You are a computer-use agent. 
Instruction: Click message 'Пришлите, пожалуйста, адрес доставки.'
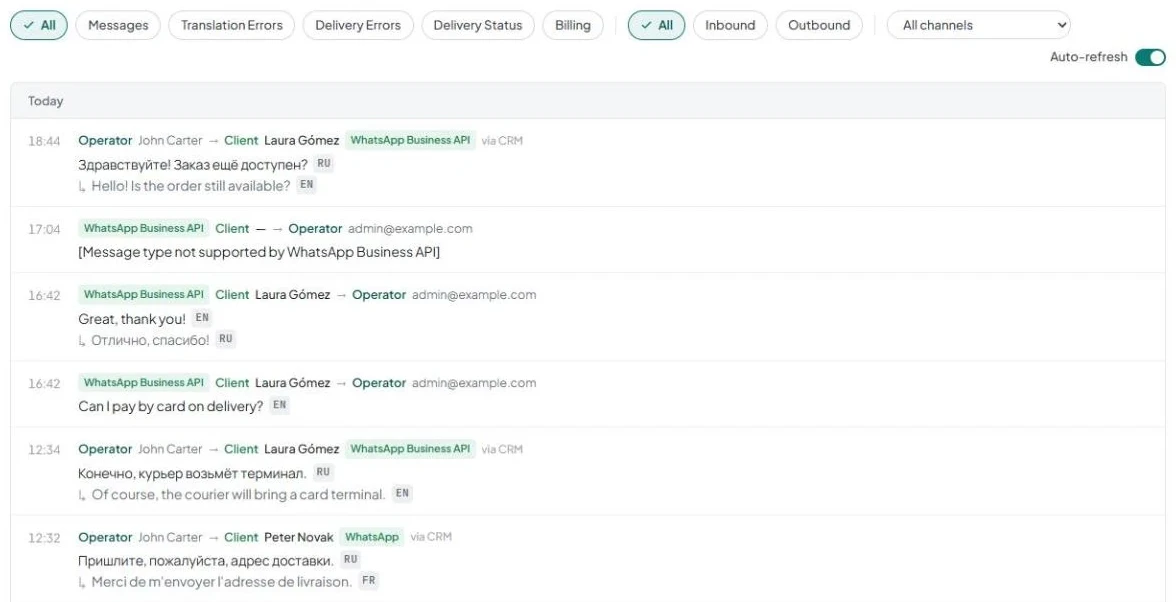[206, 561]
